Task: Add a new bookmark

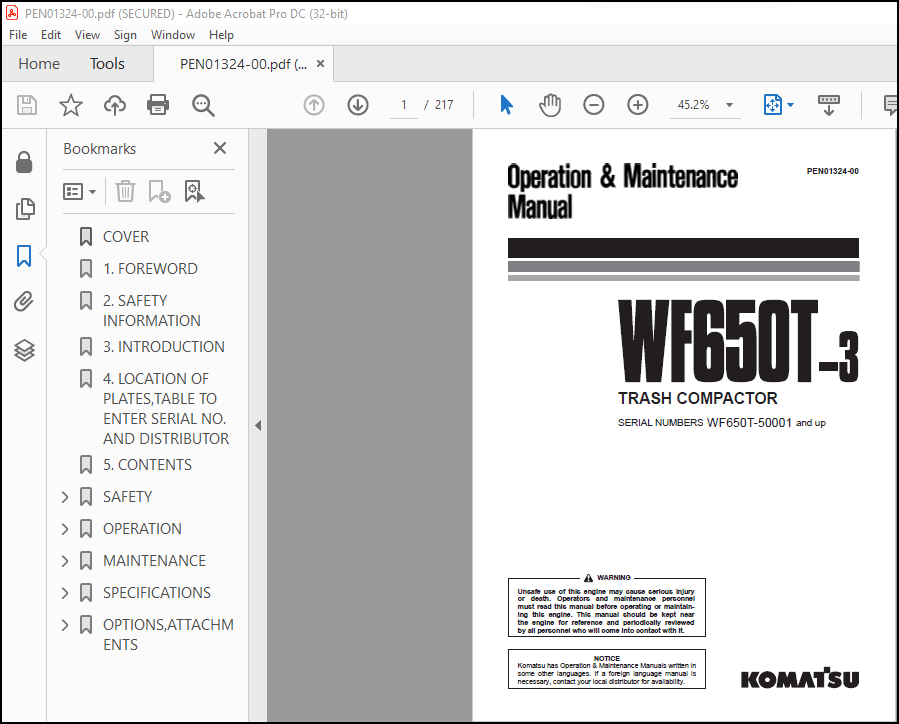Action: pos(160,191)
